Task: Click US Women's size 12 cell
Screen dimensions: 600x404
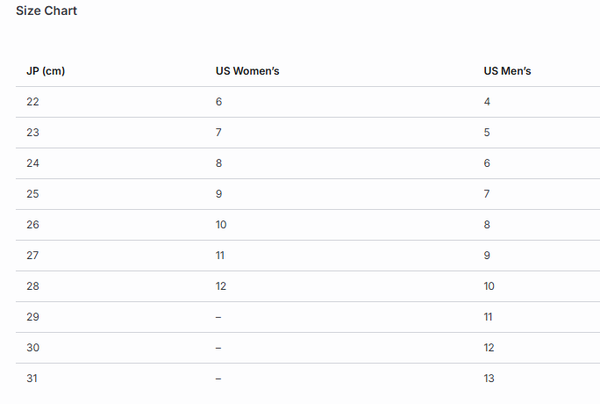Action: (x=221, y=287)
